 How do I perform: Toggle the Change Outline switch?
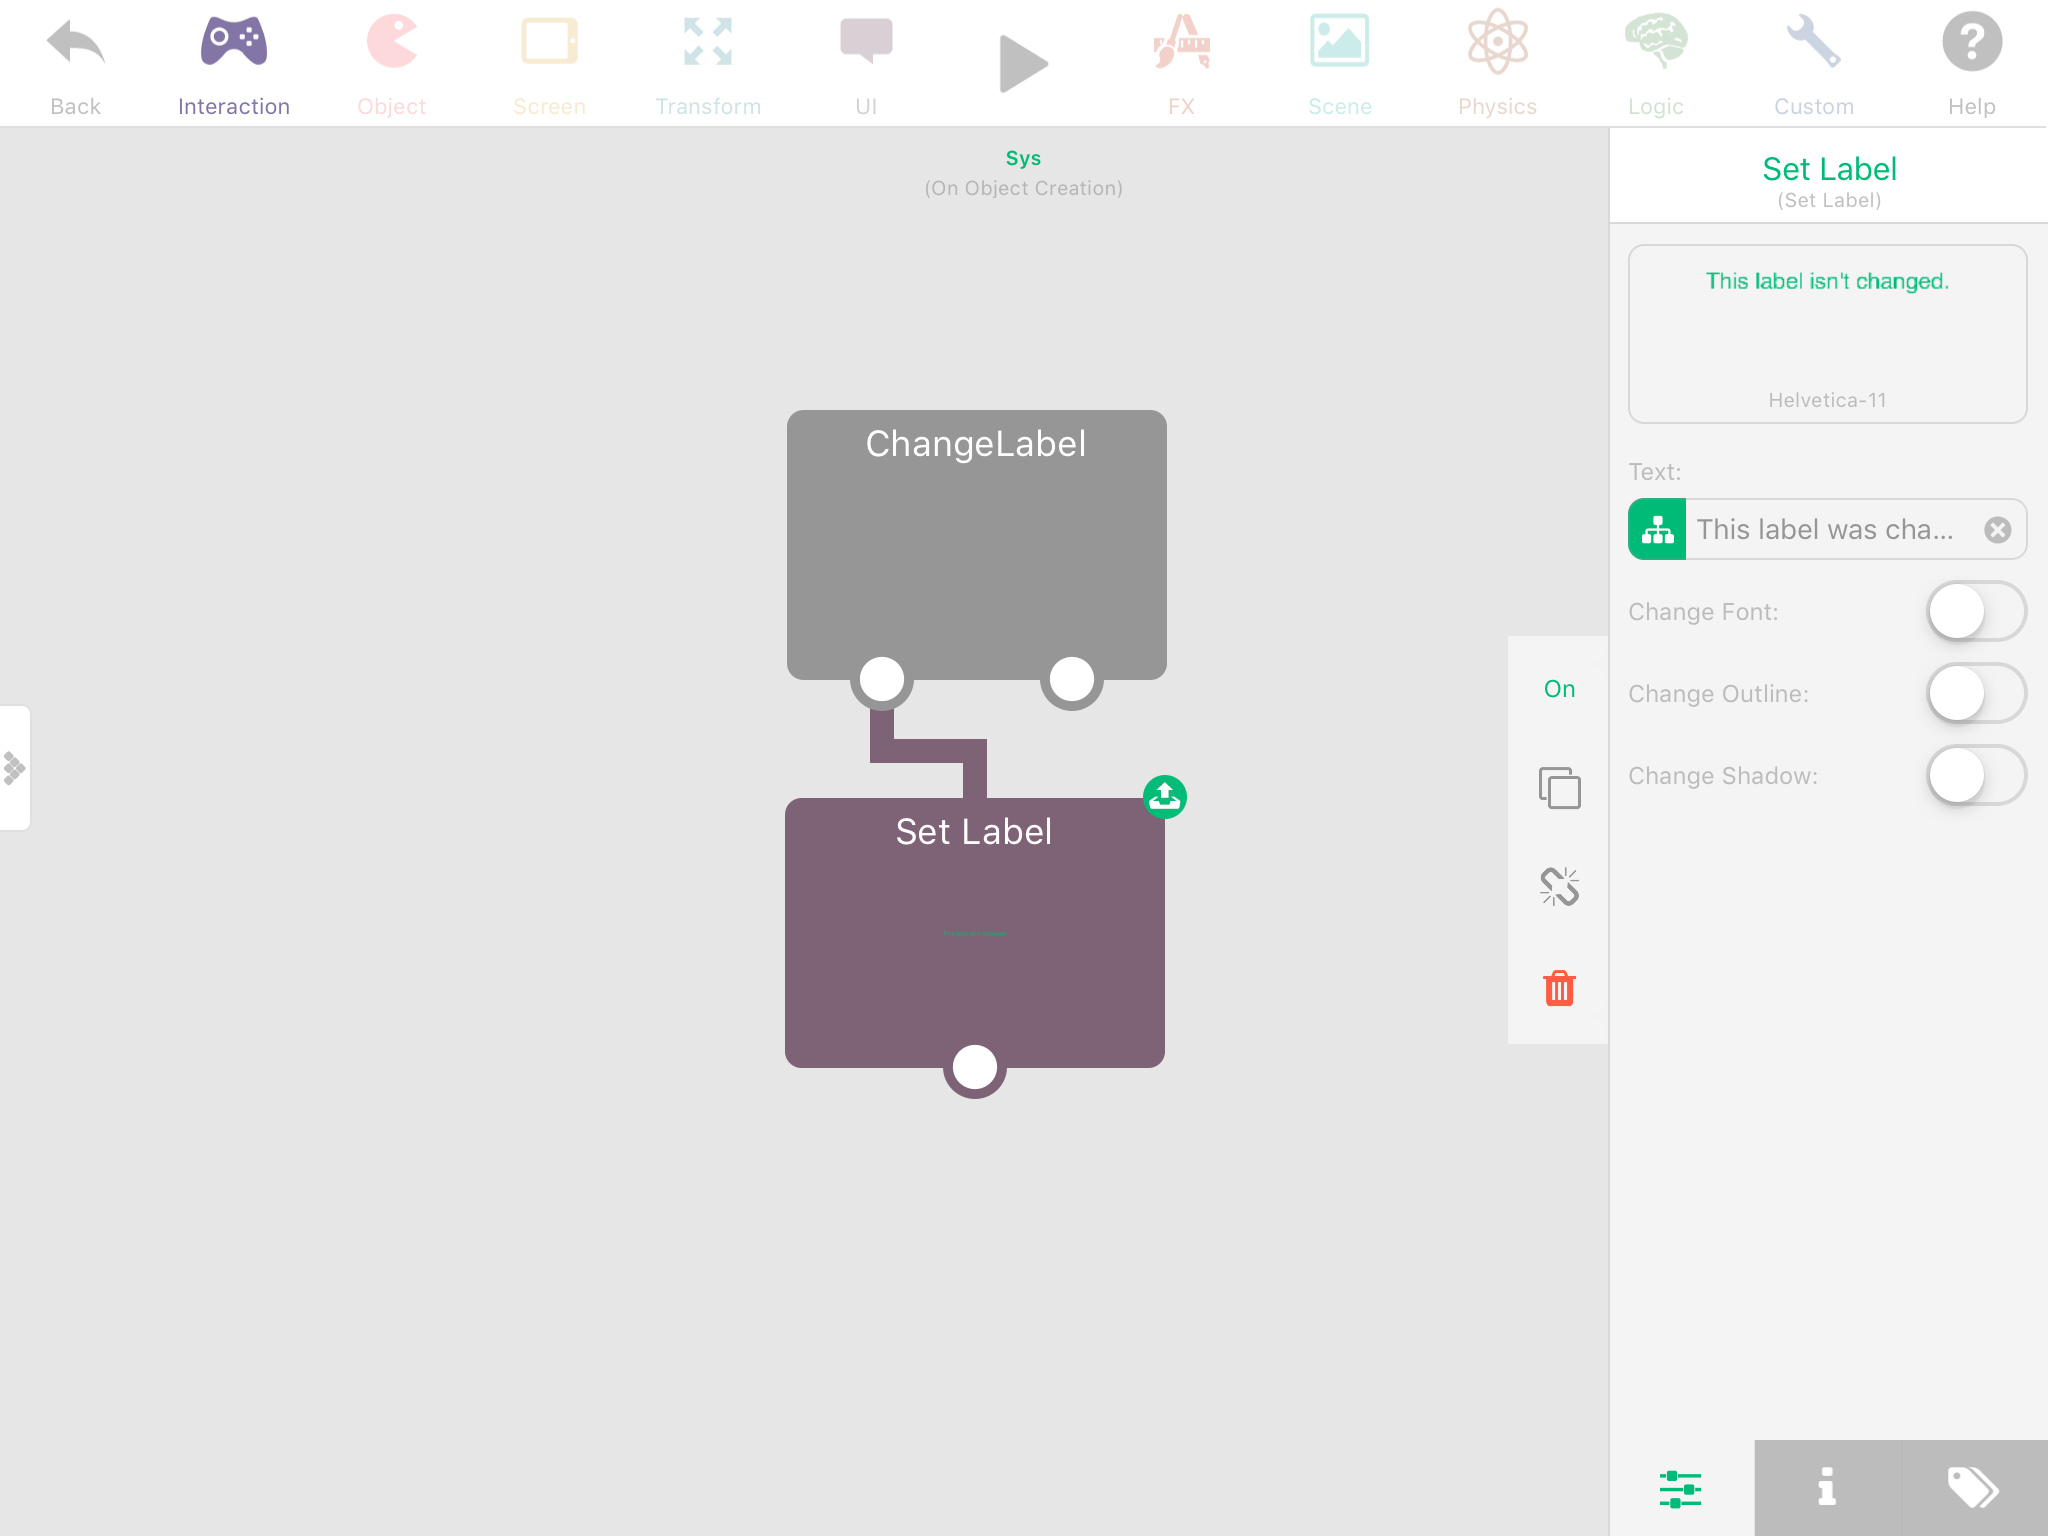1975,694
